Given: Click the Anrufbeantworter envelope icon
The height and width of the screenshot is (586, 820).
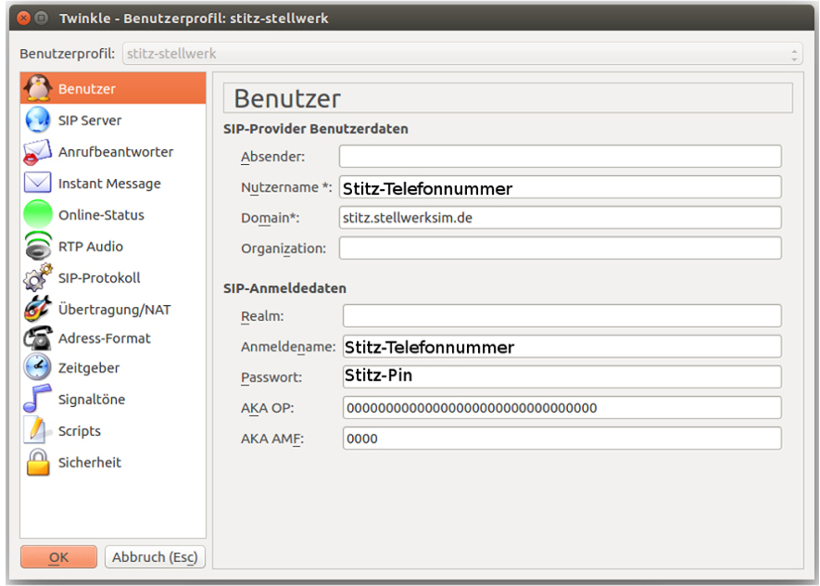Looking at the screenshot, I should 38,152.
